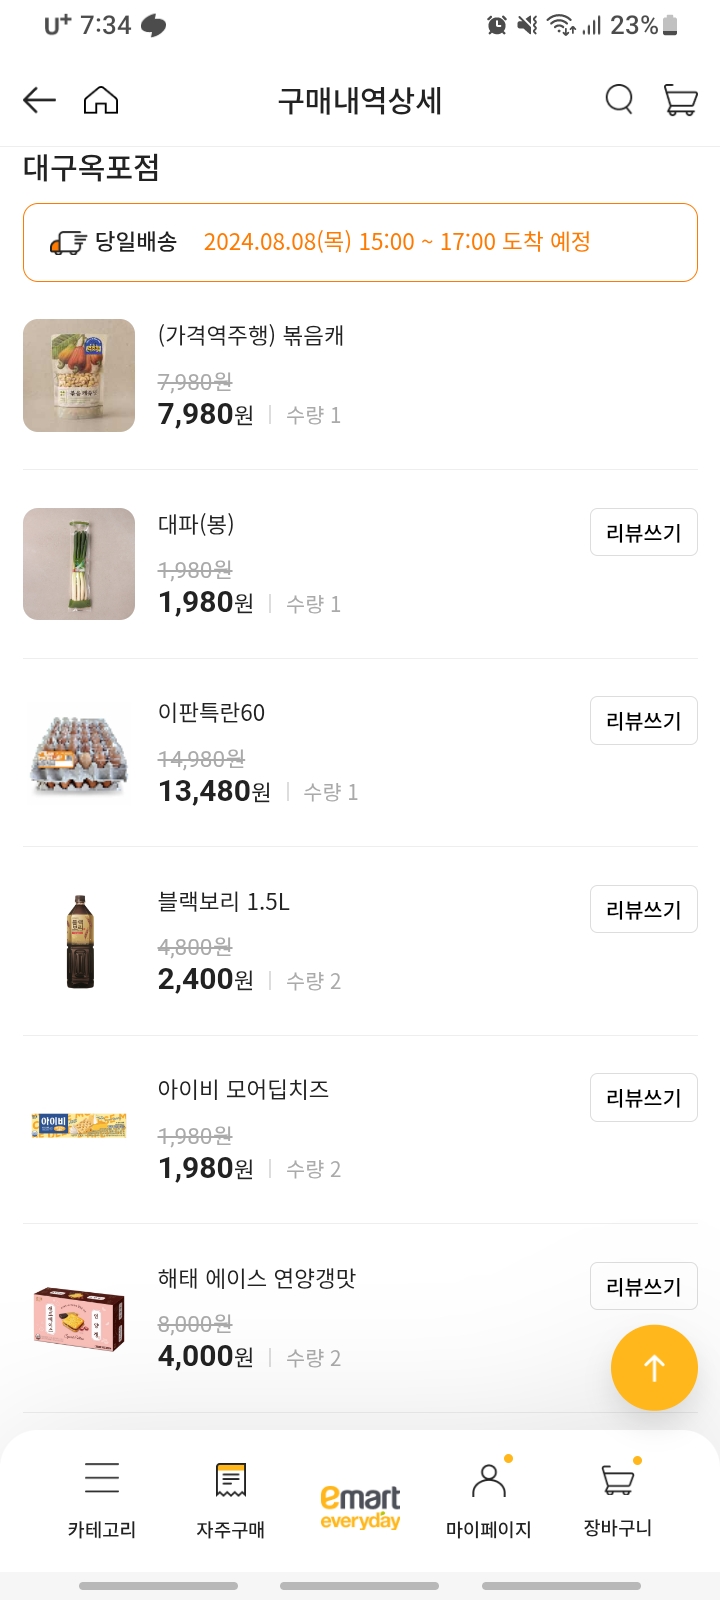Open 장바구니 in bottom navigation
Screen dimensions: 720x1600
pos(618,1497)
